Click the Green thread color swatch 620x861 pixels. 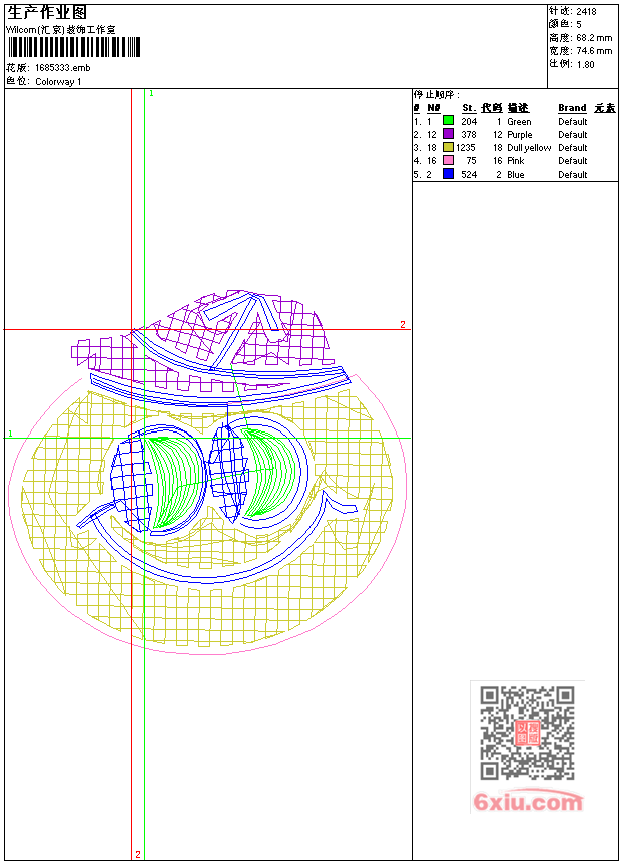pos(448,120)
